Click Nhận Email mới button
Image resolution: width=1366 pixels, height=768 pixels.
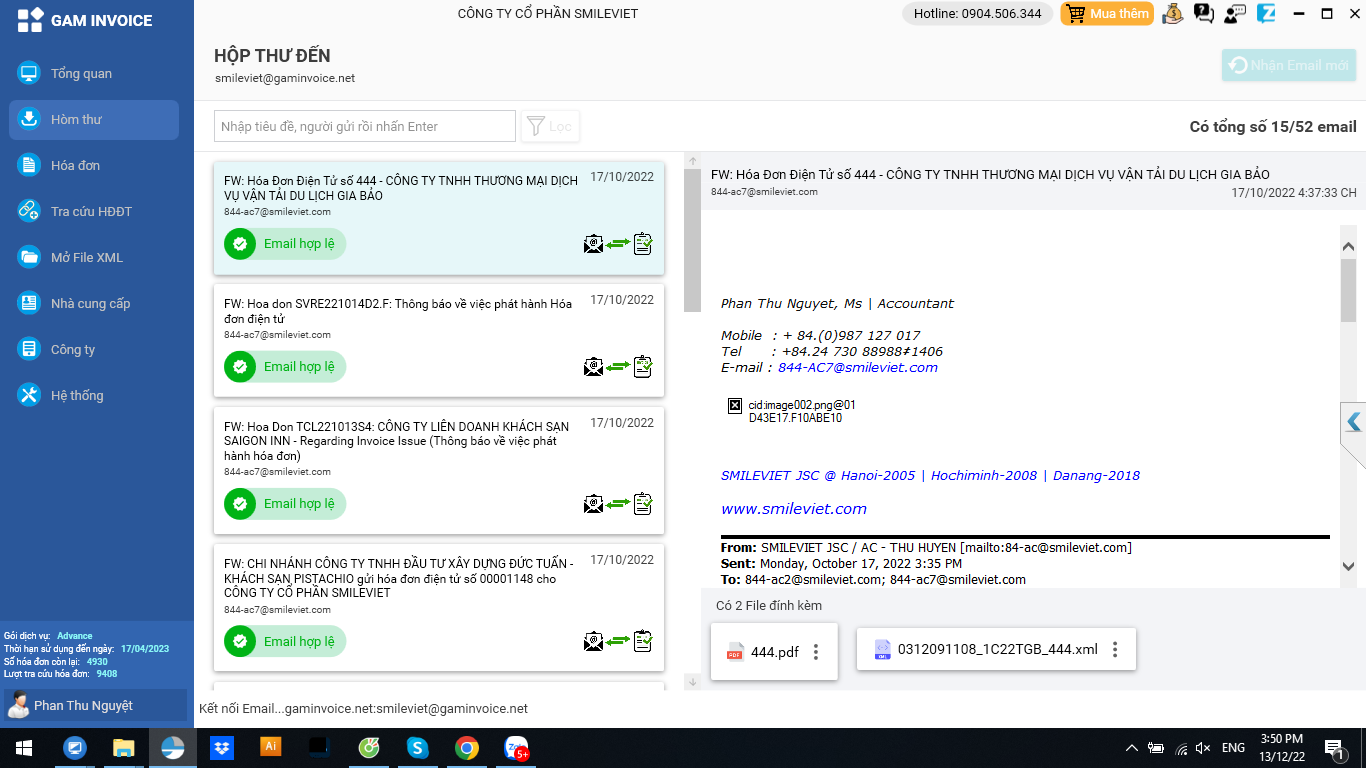(x=1289, y=65)
